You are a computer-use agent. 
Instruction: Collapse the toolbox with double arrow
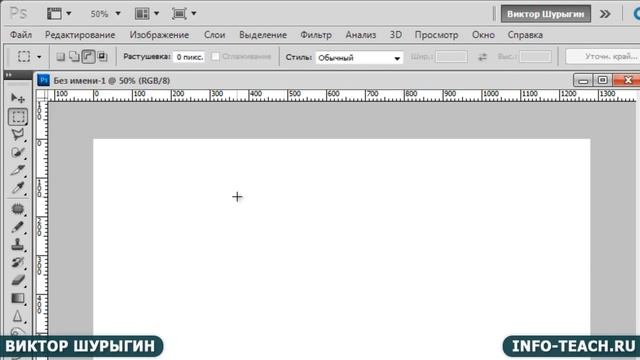(9, 75)
